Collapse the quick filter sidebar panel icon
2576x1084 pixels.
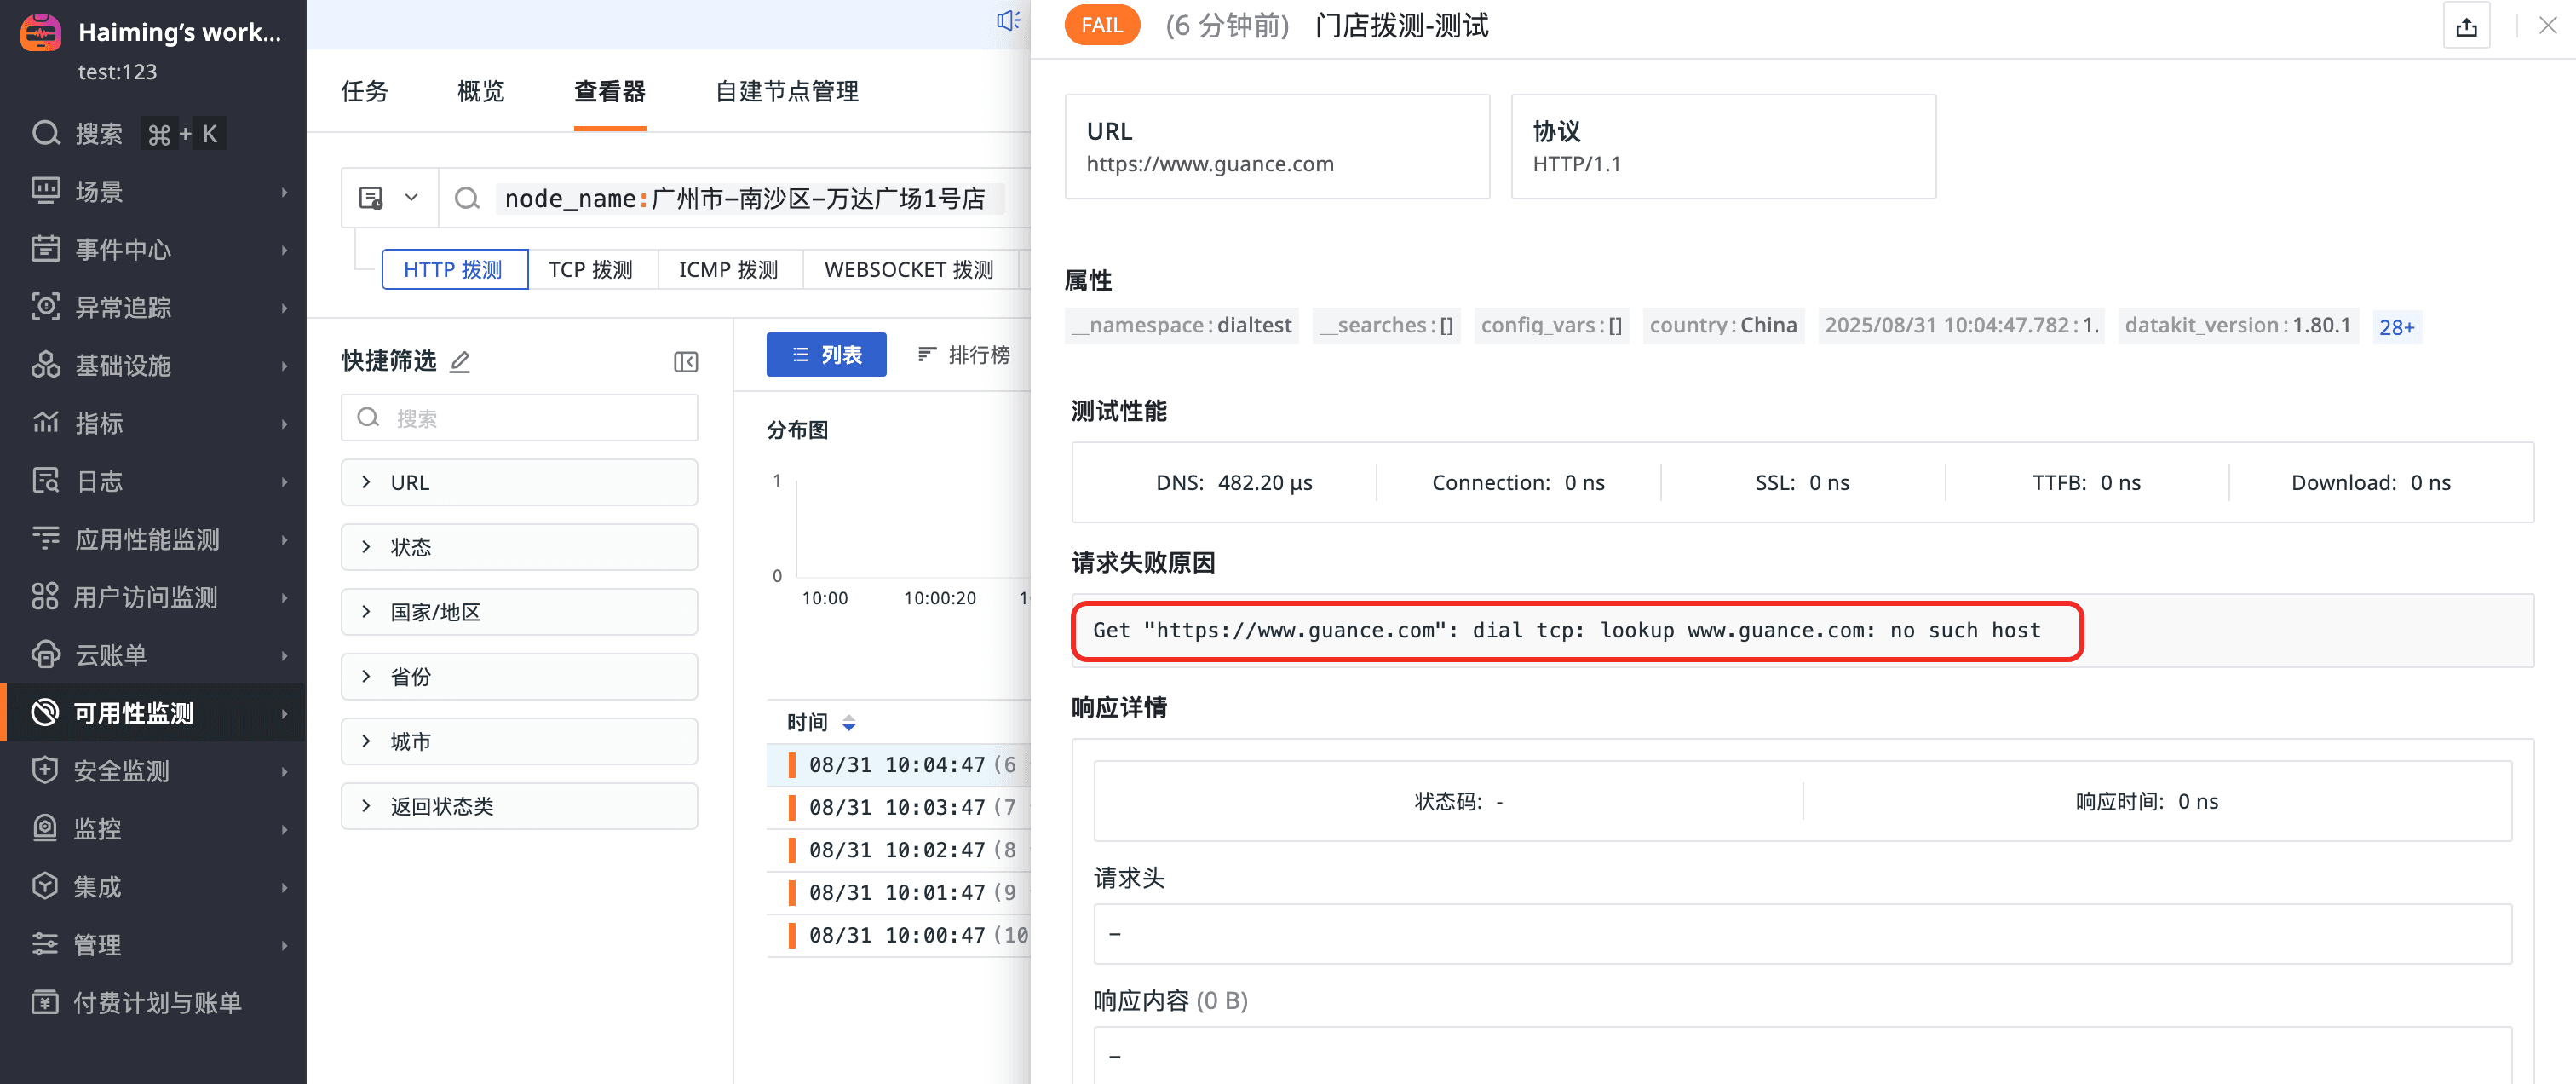[685, 362]
